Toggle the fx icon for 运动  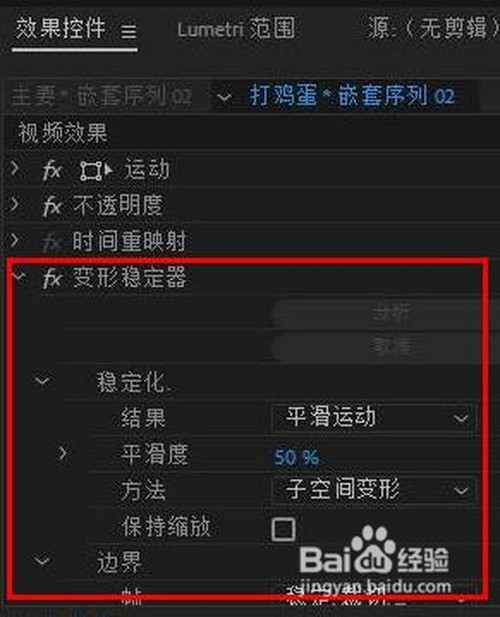[52, 171]
